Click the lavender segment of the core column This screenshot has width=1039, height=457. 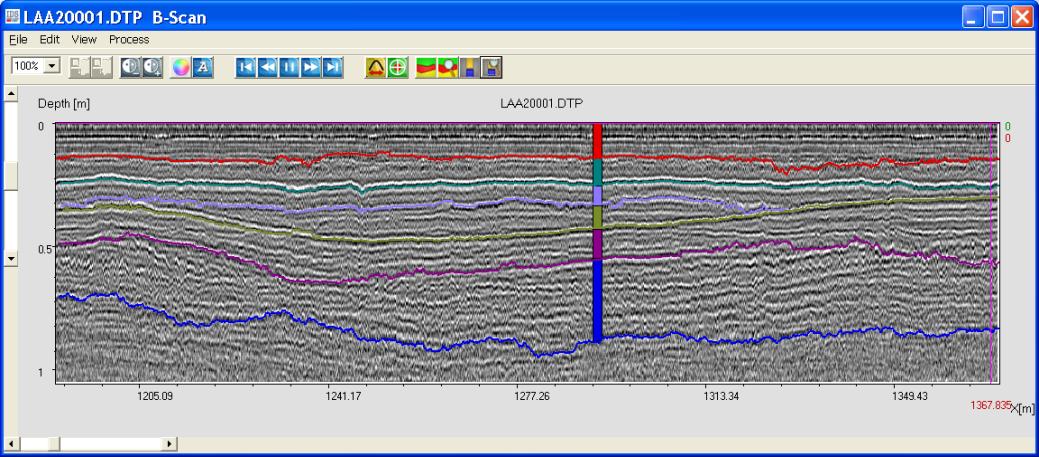pyautogui.click(x=597, y=196)
